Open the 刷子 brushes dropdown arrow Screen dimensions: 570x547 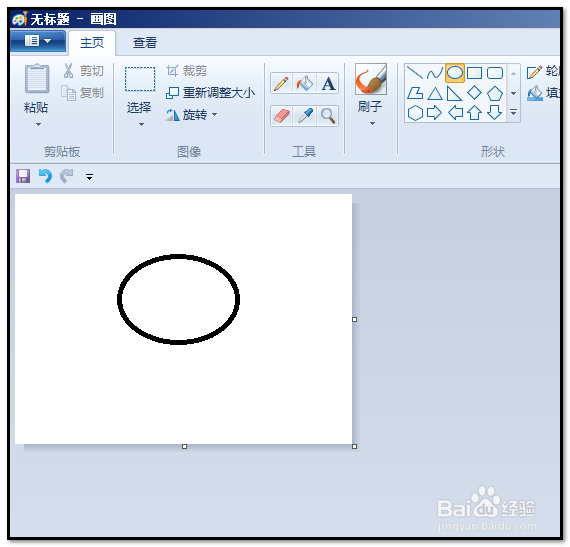coord(372,124)
